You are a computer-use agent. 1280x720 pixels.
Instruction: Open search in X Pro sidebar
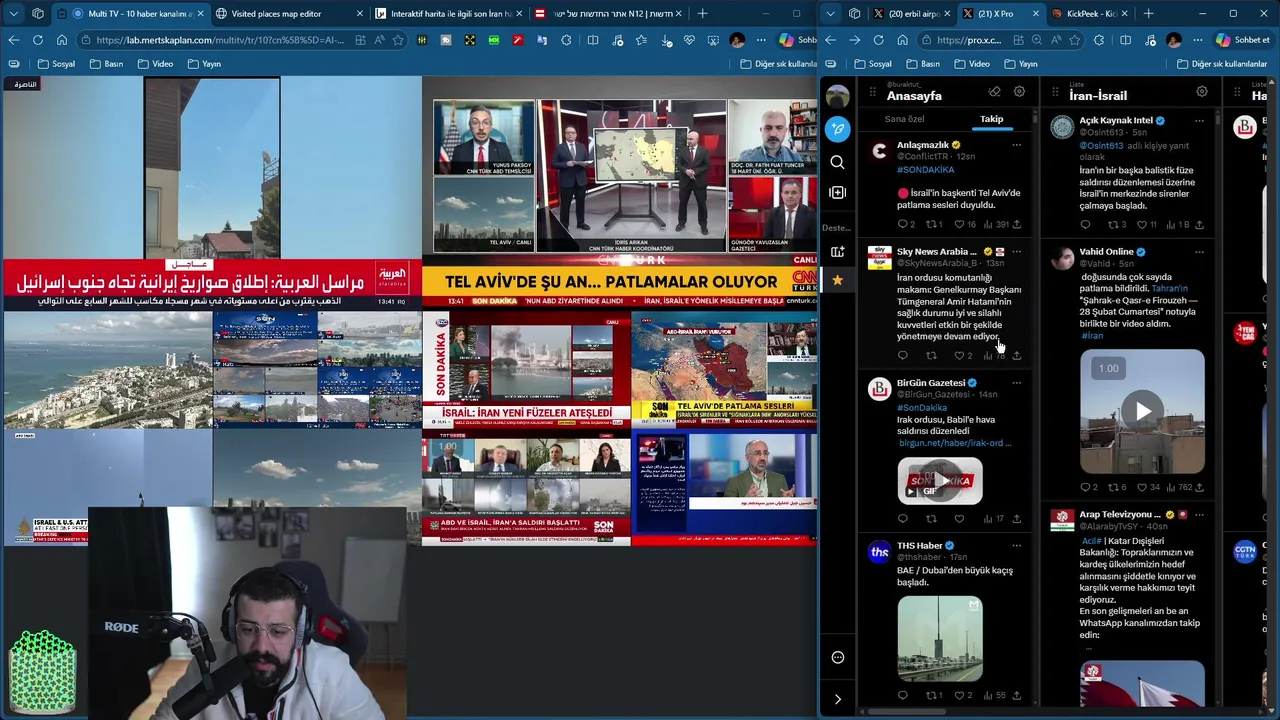coord(838,162)
